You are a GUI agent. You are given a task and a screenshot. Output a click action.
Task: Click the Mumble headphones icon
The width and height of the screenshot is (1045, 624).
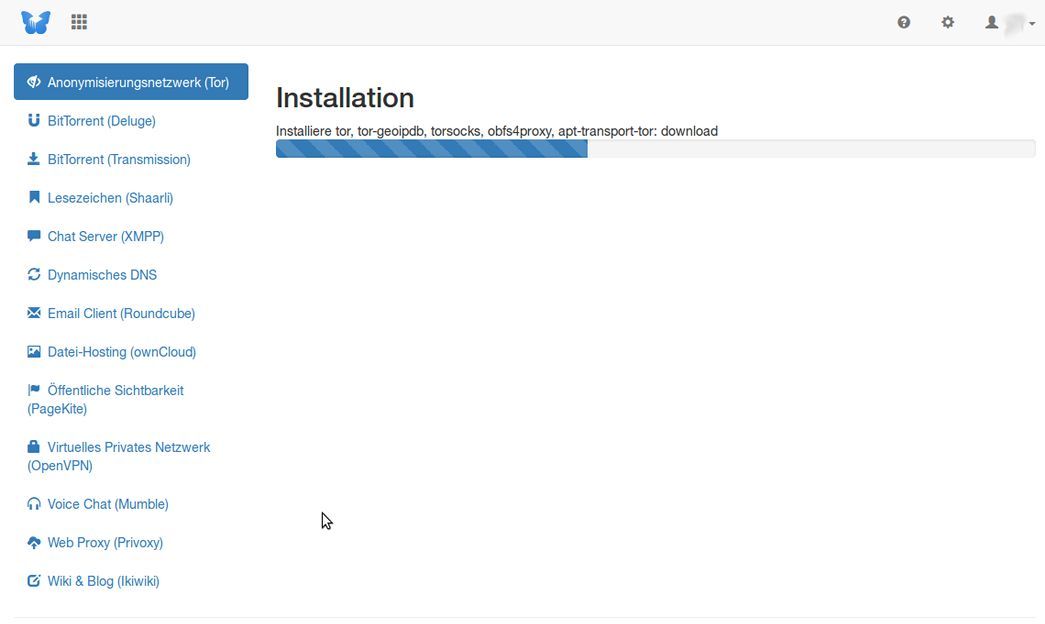[34, 504]
